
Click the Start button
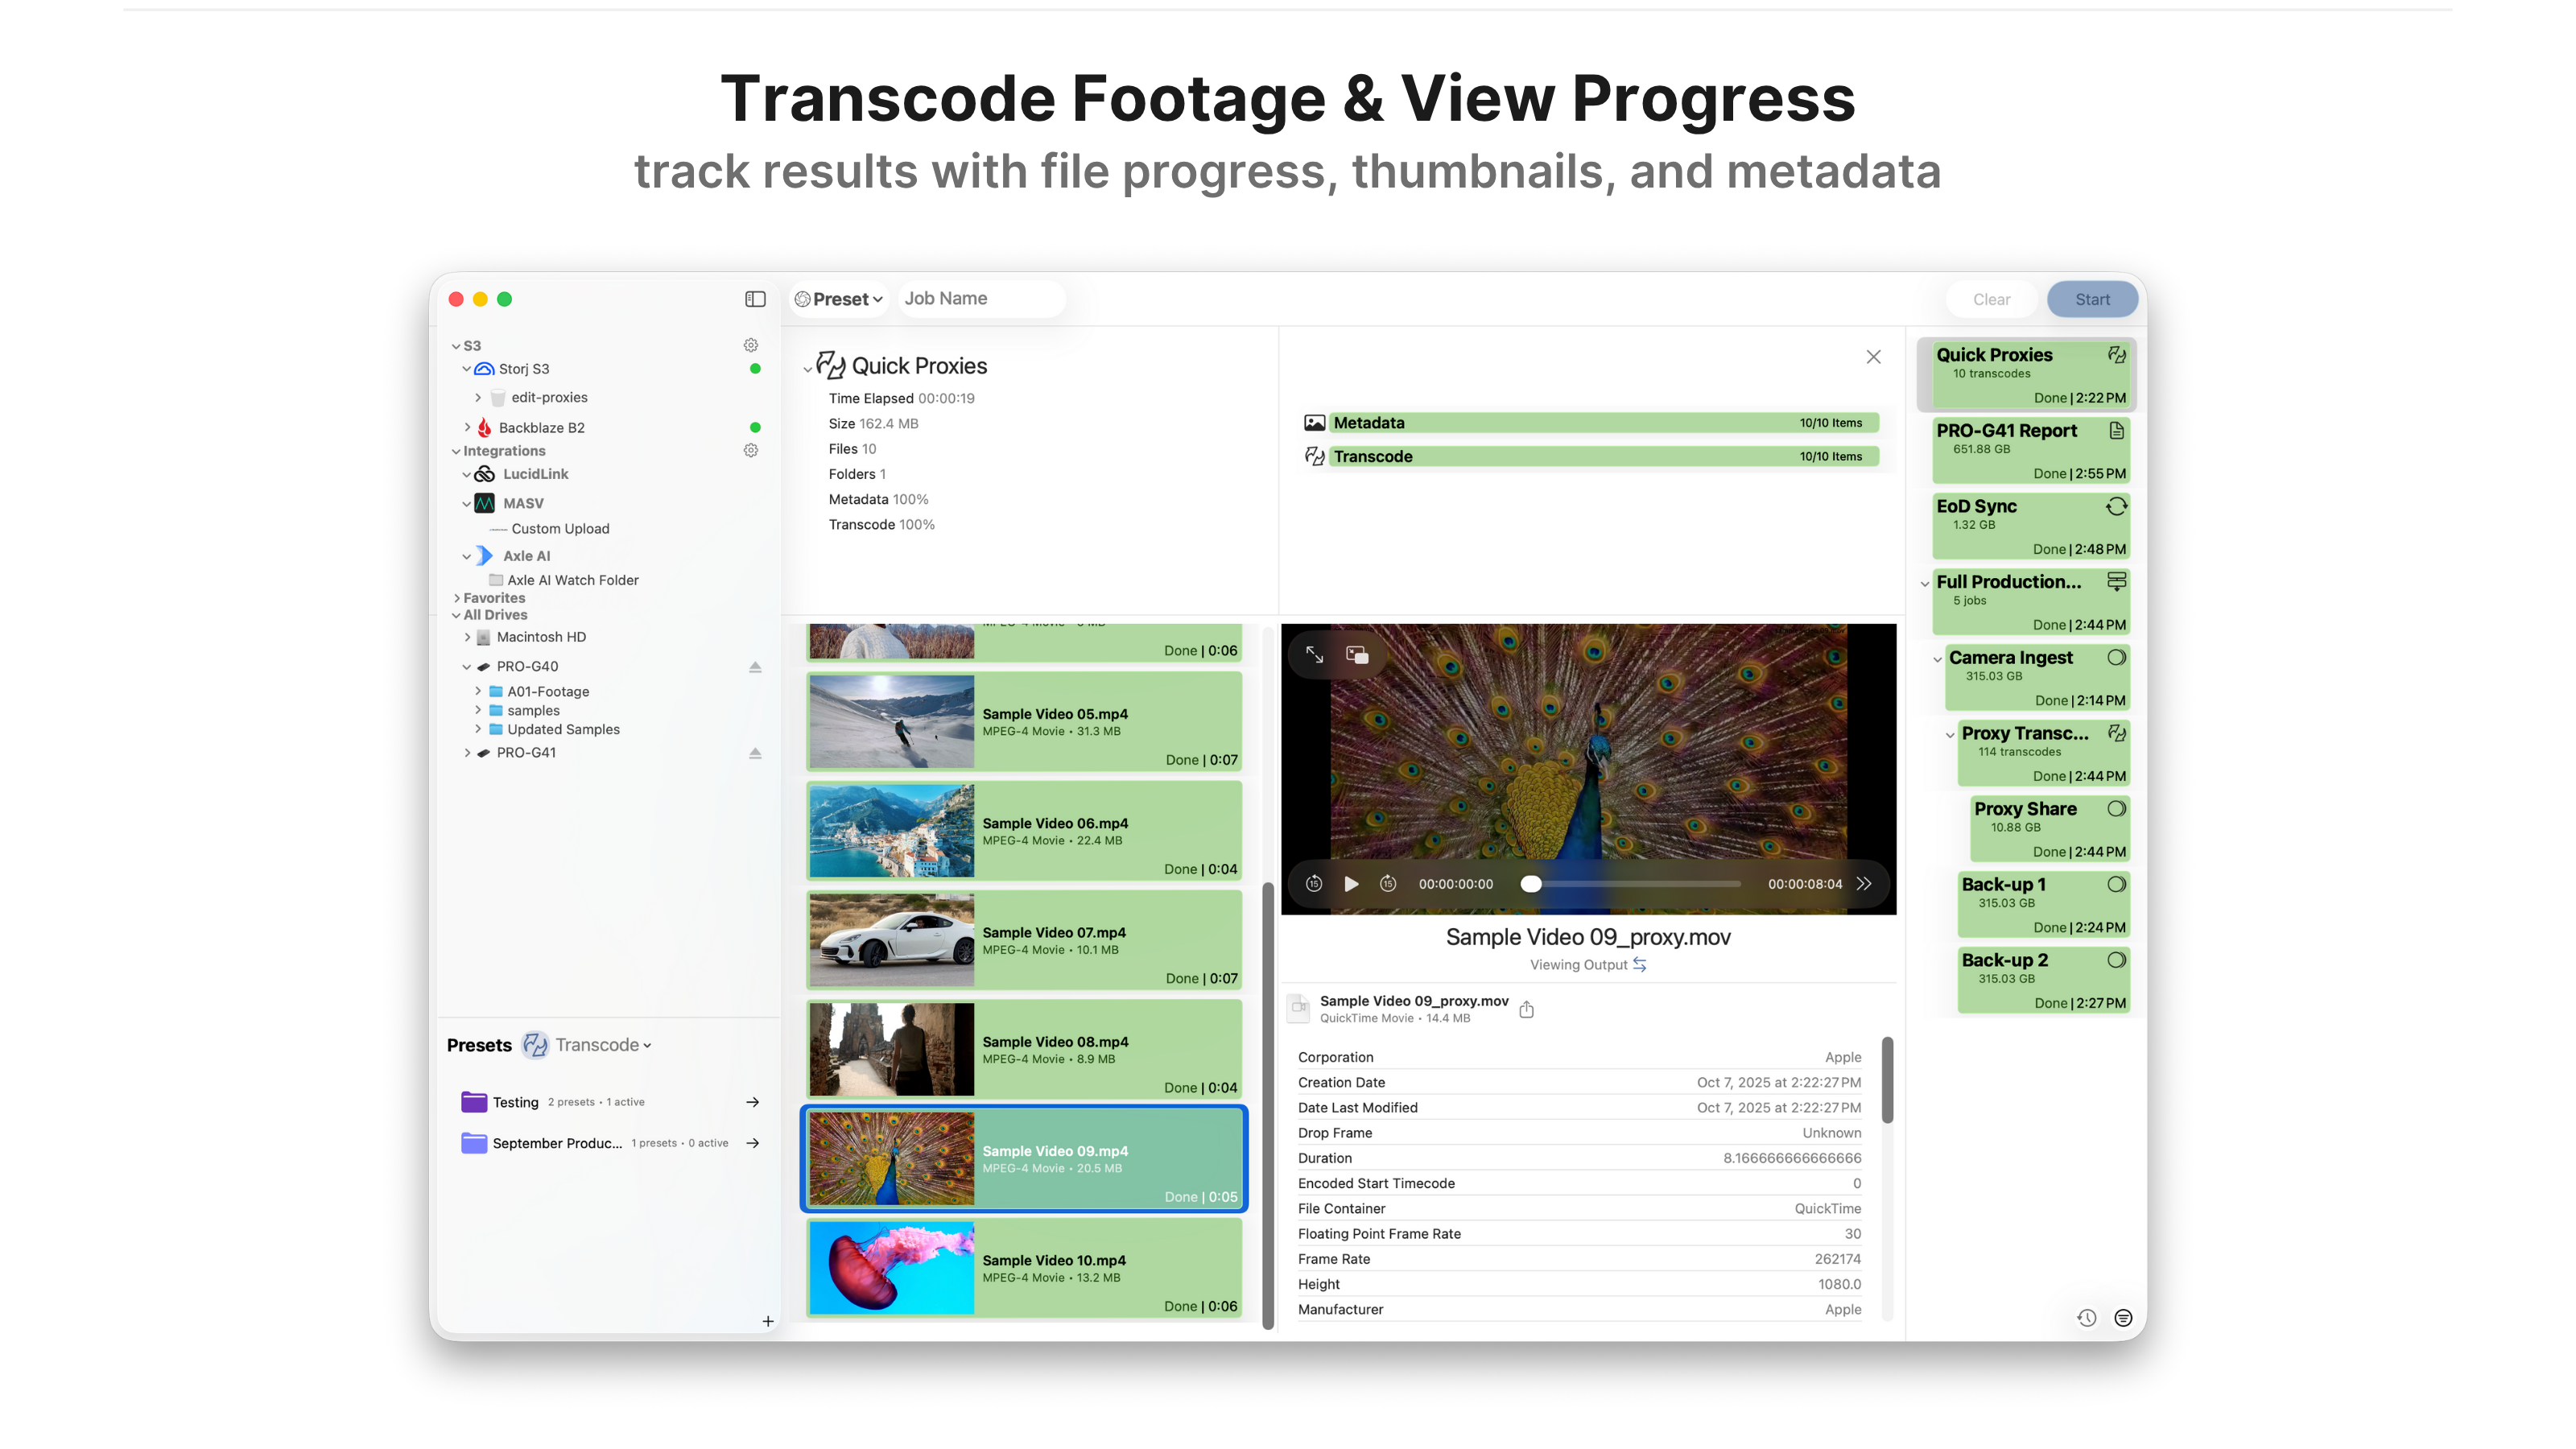coord(2091,299)
